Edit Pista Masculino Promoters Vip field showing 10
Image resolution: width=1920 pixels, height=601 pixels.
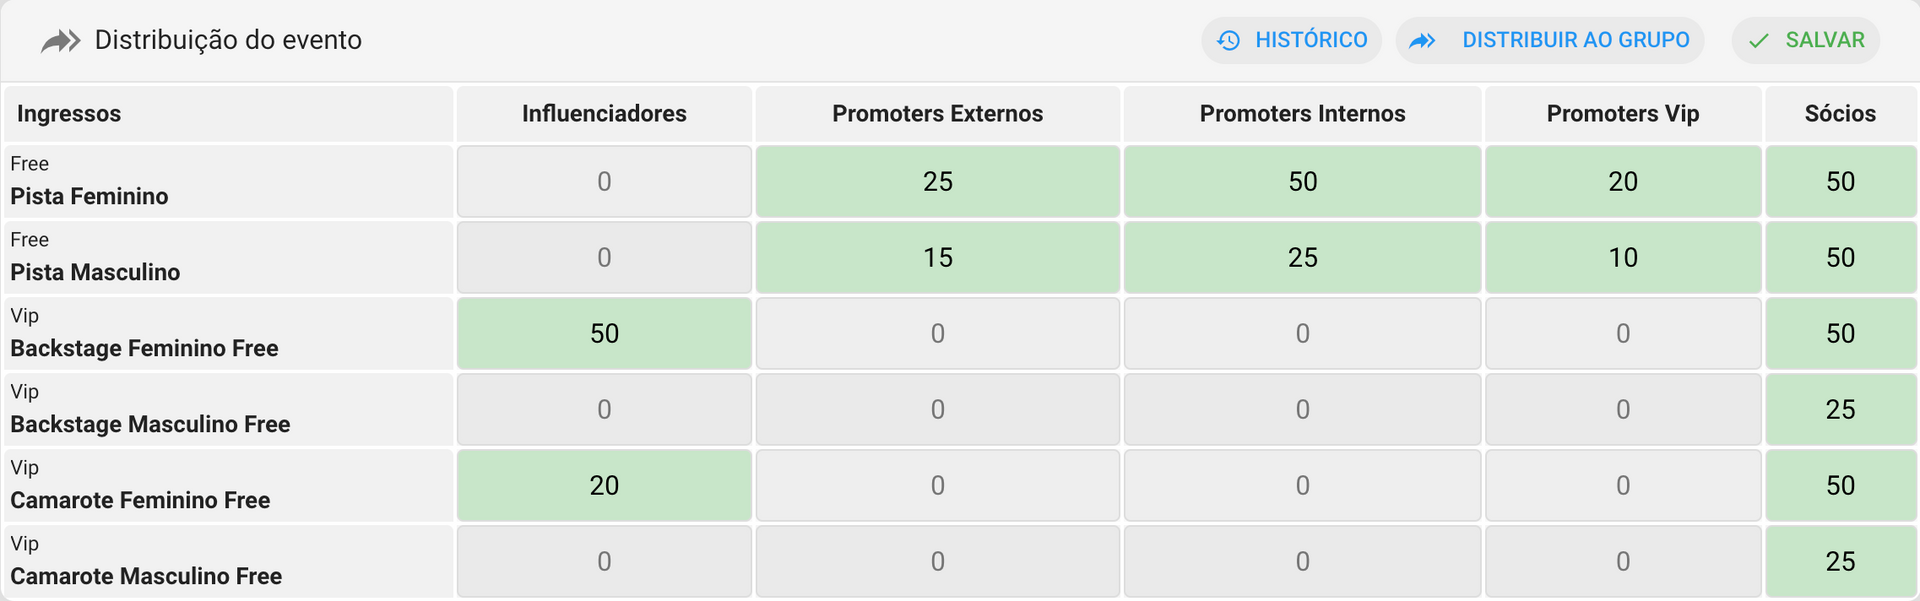coord(1623,257)
